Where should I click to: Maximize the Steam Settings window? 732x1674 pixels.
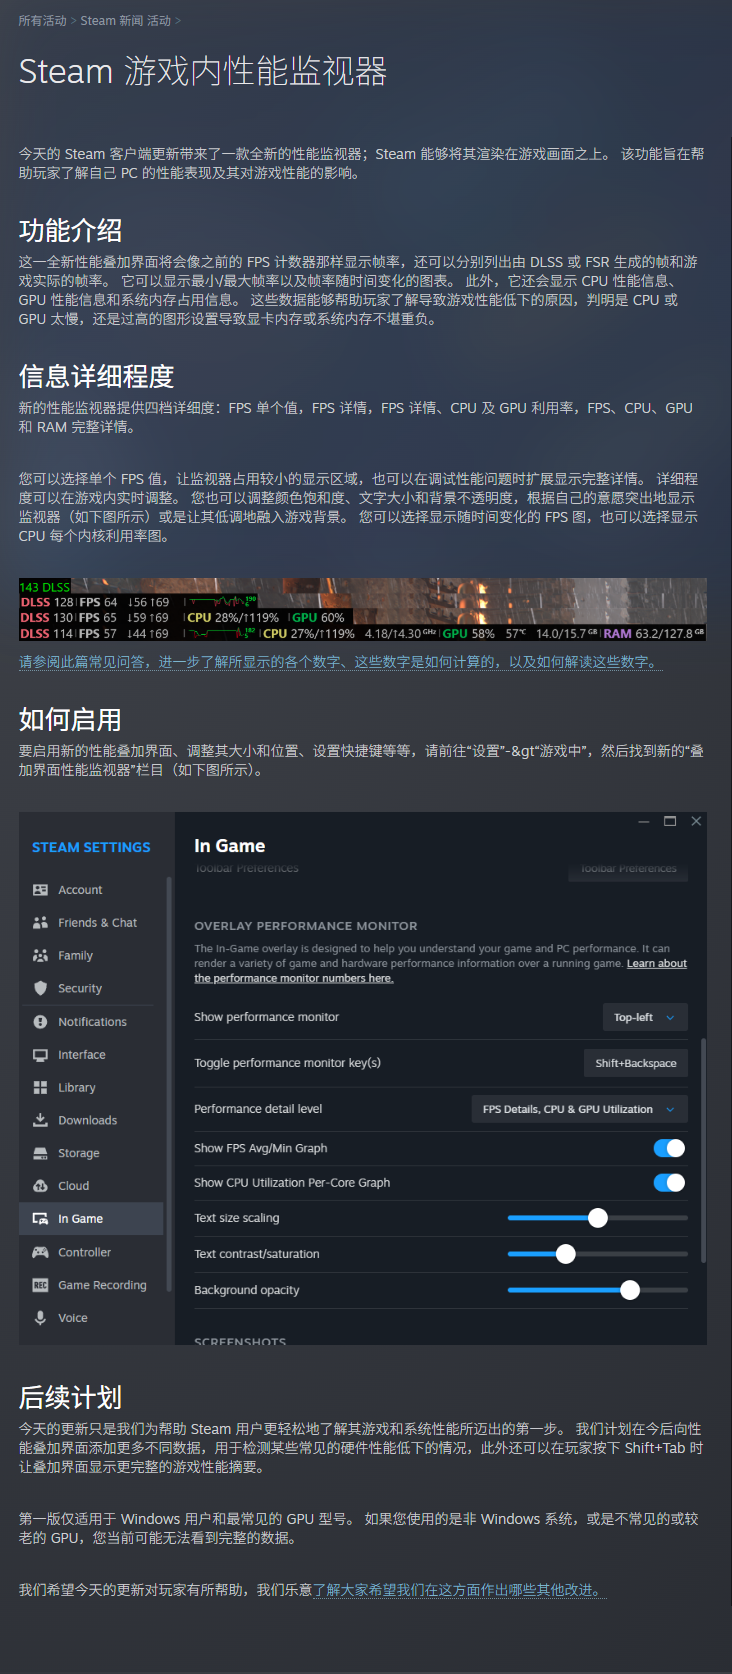coord(670,821)
